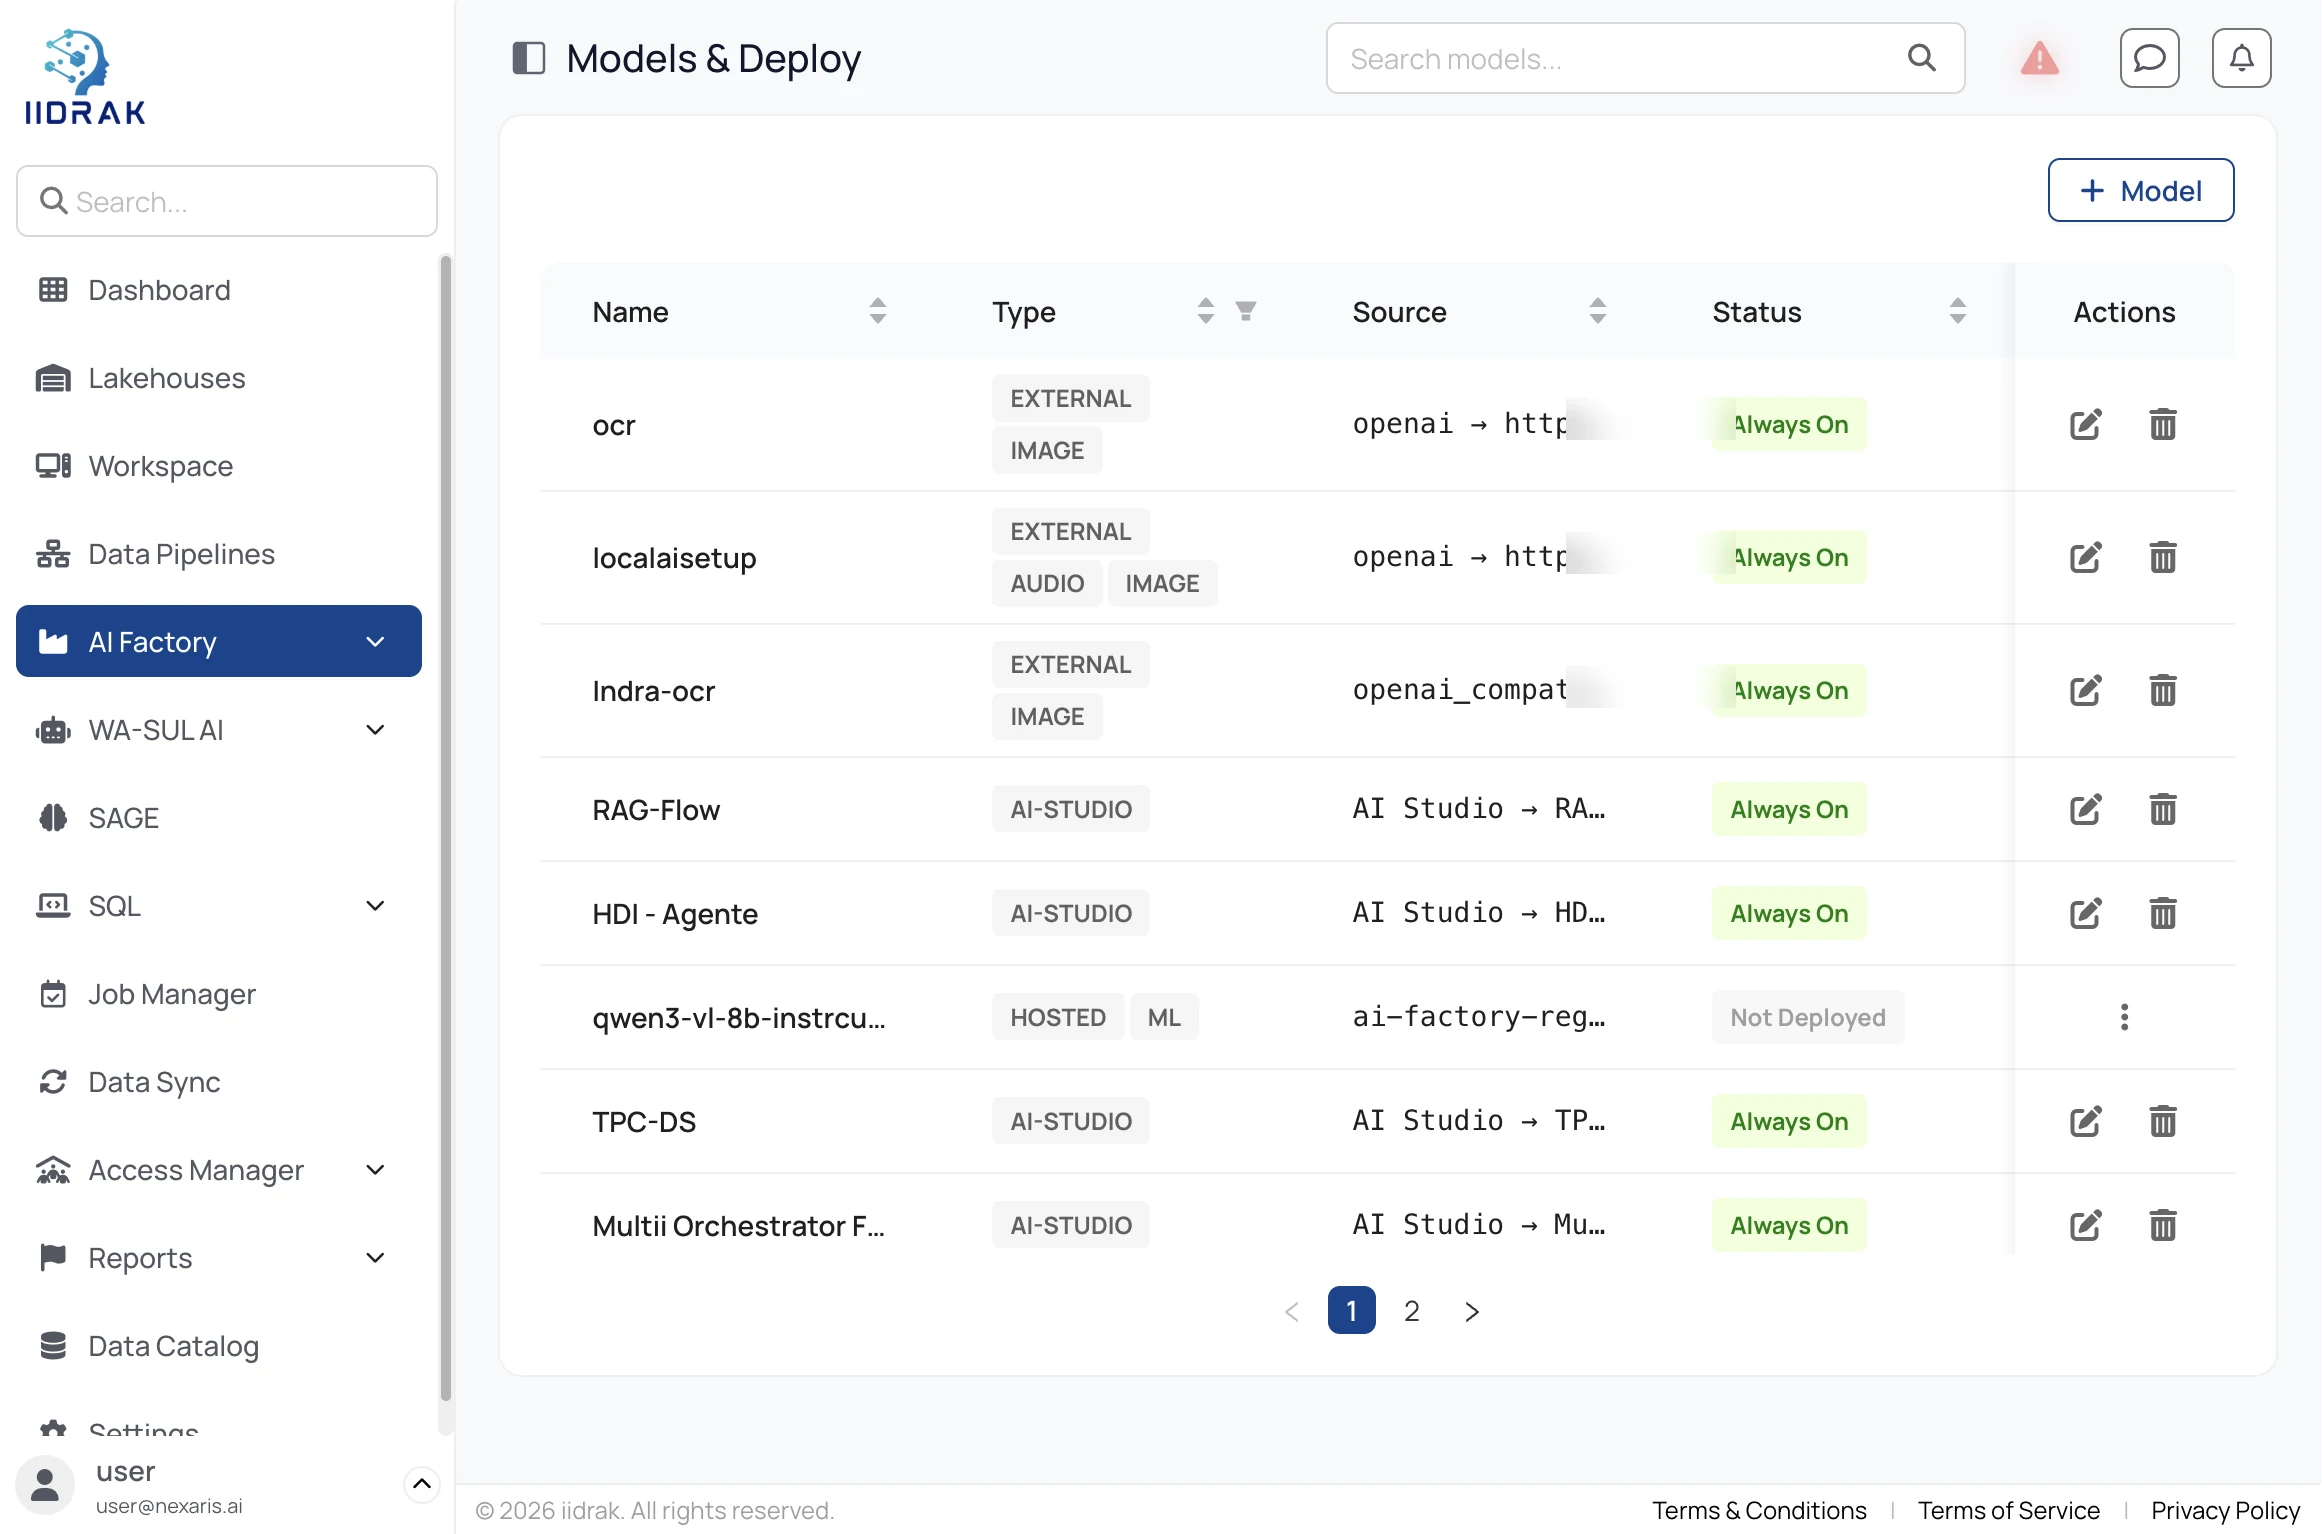
Task: Go to page 2 of models
Action: pyautogui.click(x=1411, y=1310)
